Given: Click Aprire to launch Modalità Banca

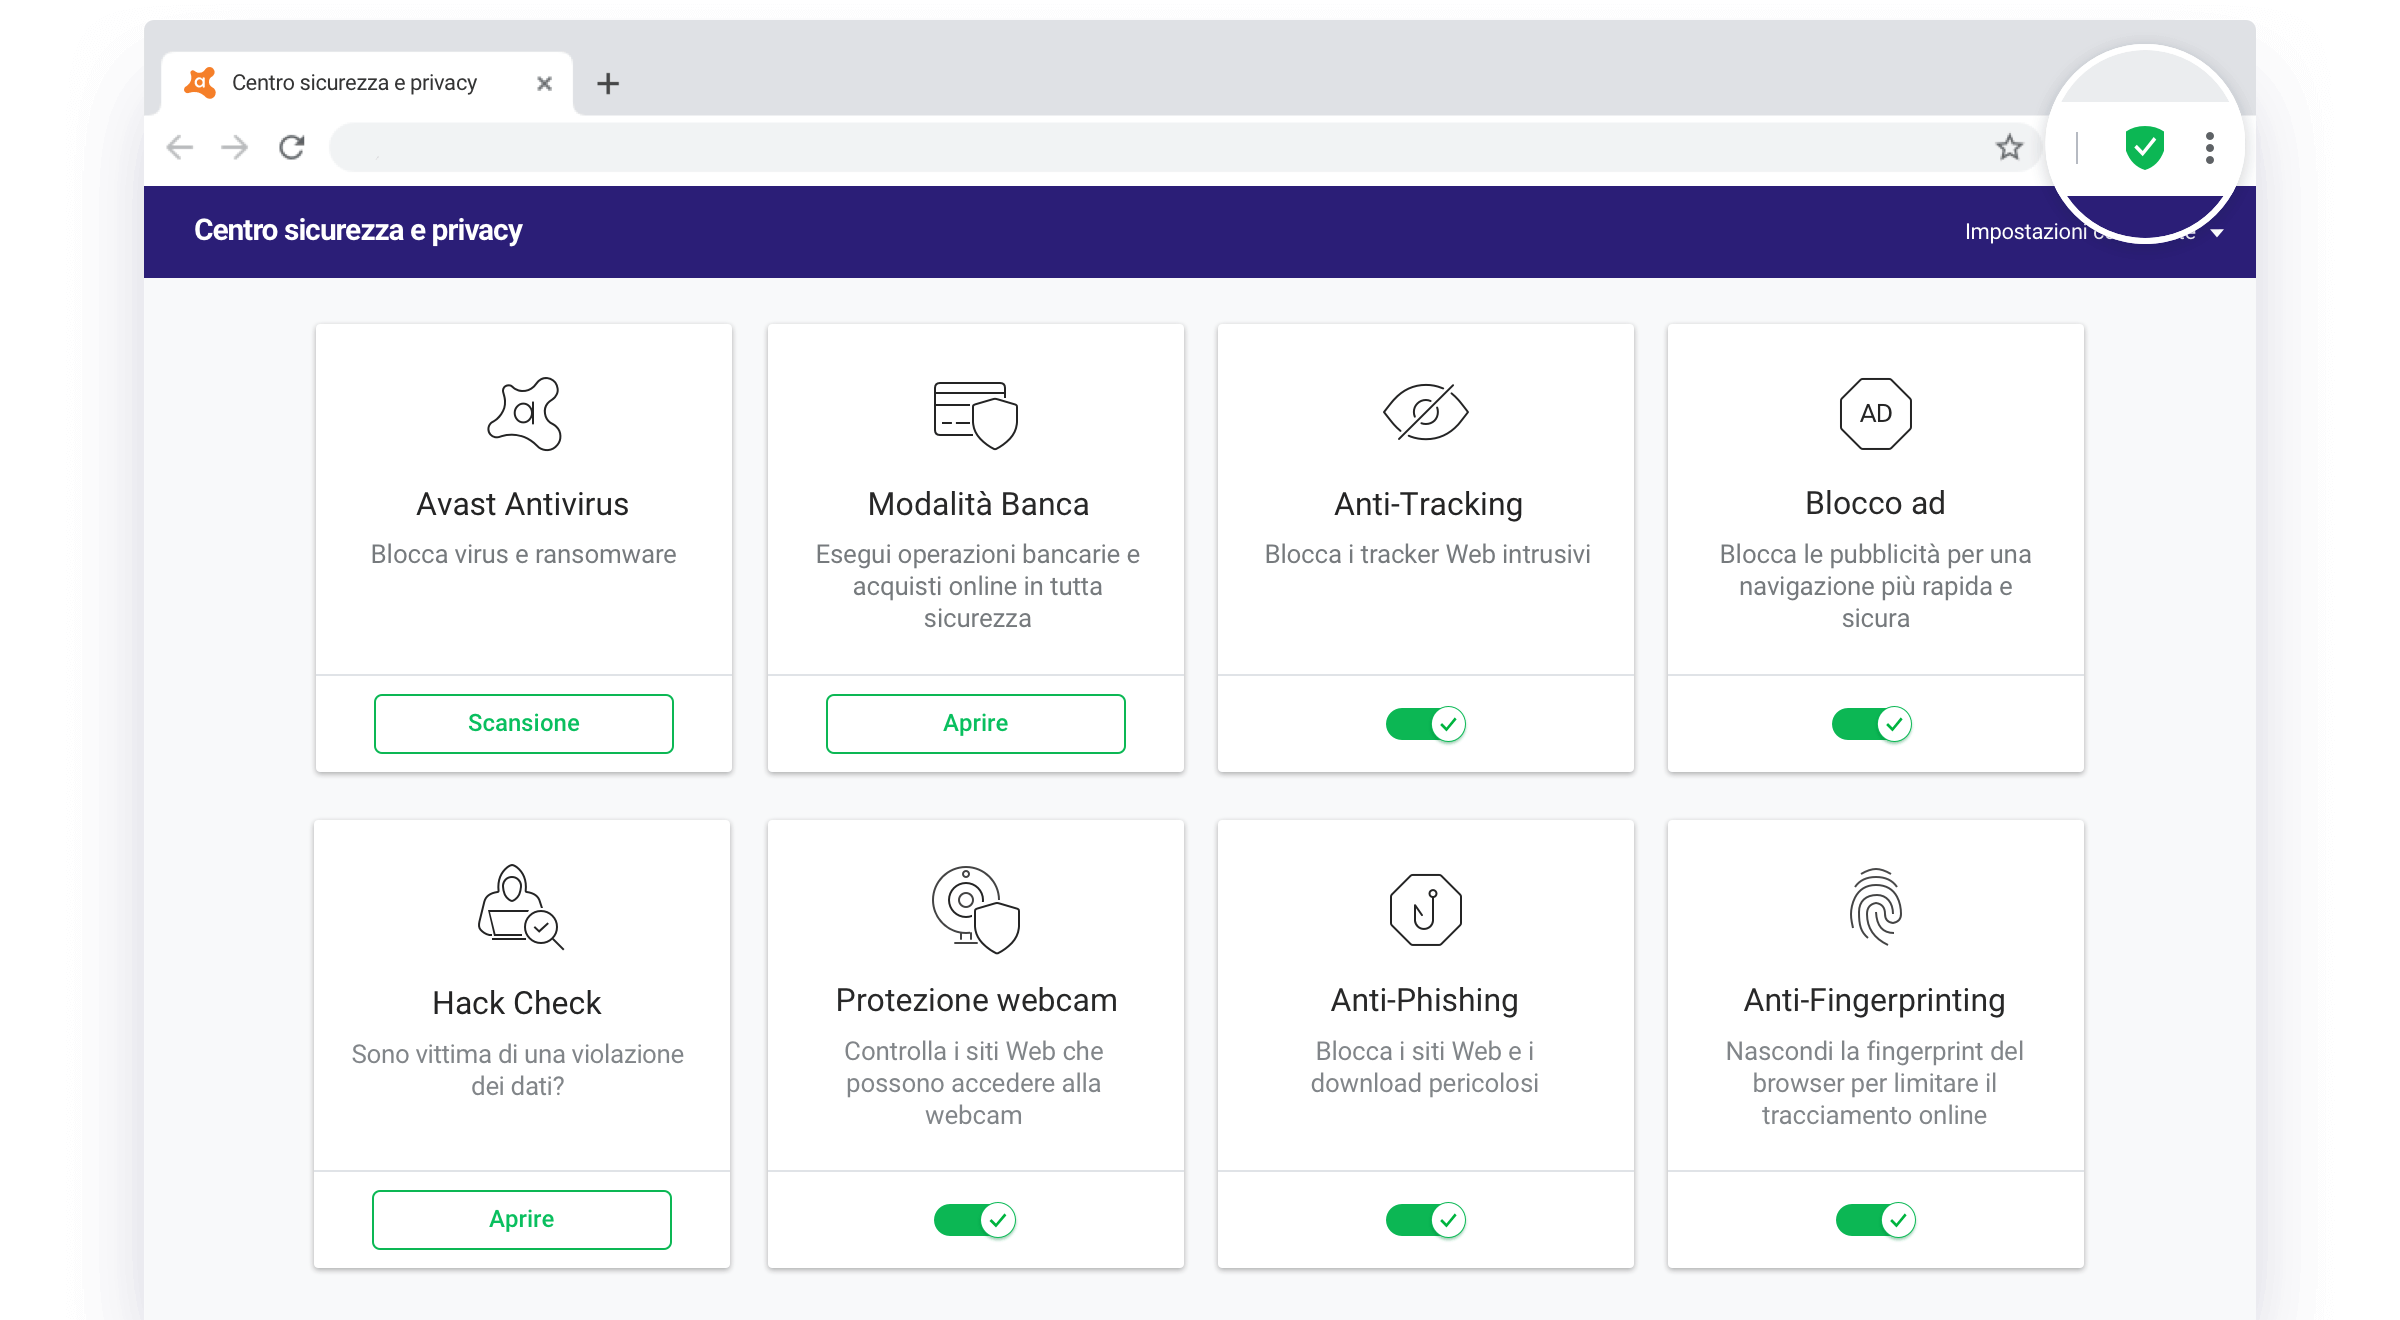Looking at the screenshot, I should pyautogui.click(x=975, y=723).
